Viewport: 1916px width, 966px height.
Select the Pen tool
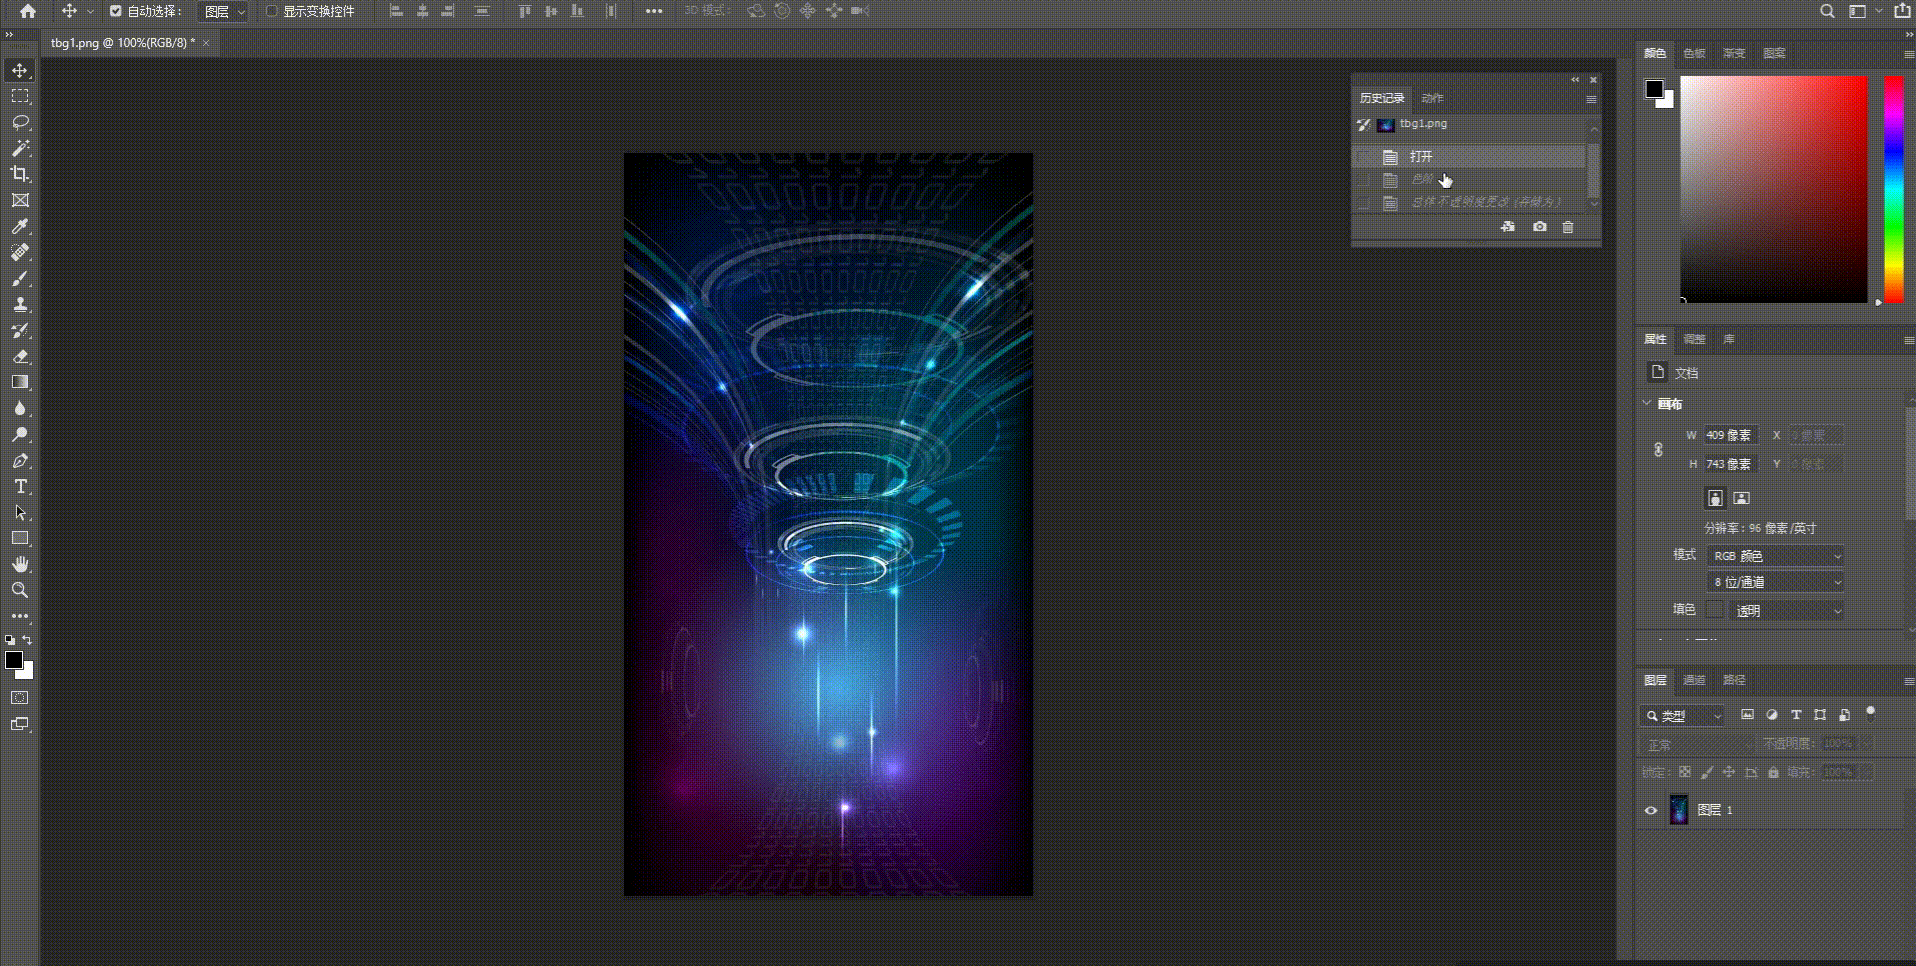[x=20, y=461]
